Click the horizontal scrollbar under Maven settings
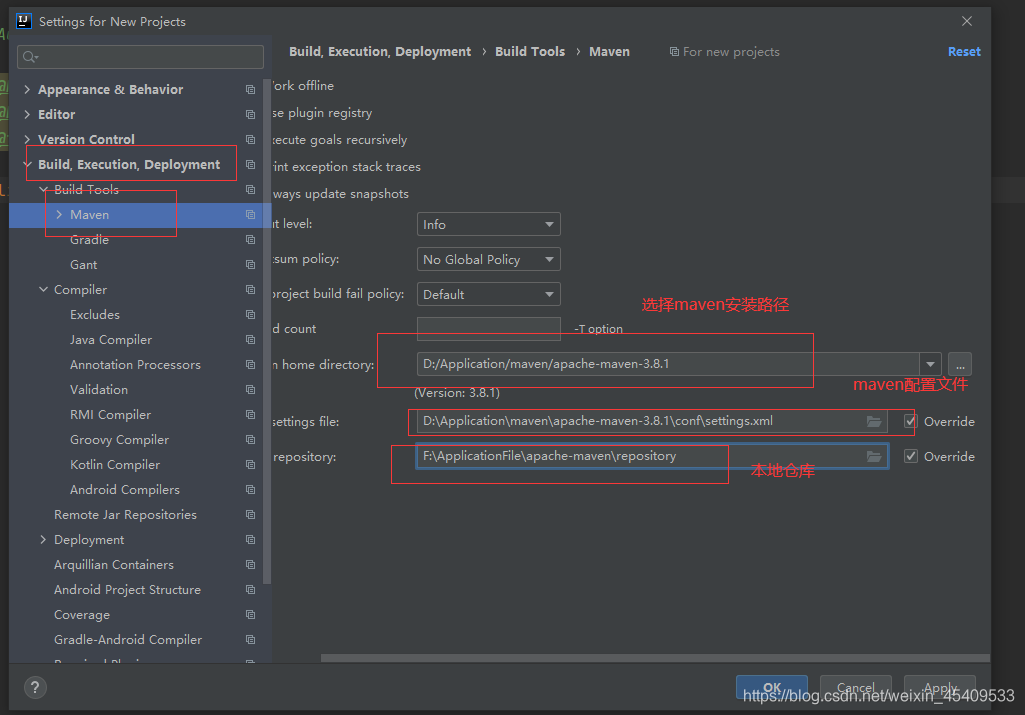 pyautogui.click(x=655, y=658)
